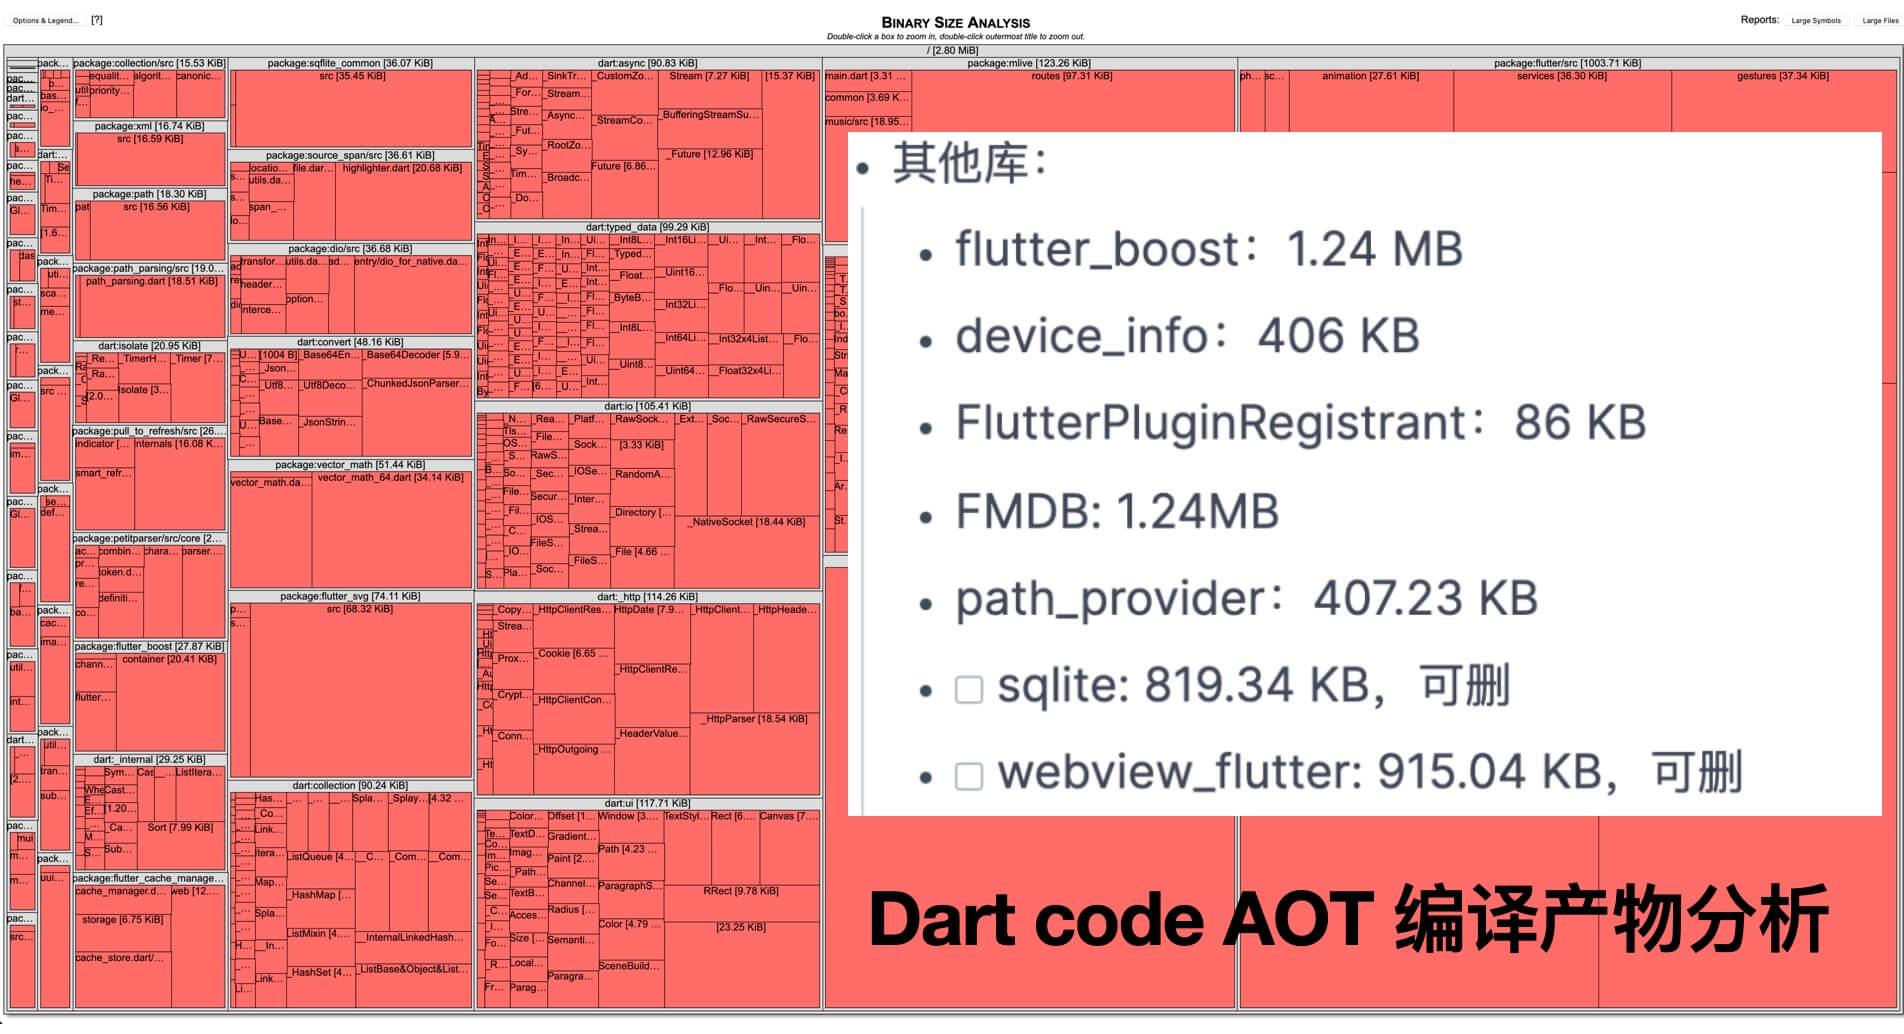The width and height of the screenshot is (1904, 1034).
Task: Select package:mlive [123.26 KiB] header
Action: [x=1029, y=63]
